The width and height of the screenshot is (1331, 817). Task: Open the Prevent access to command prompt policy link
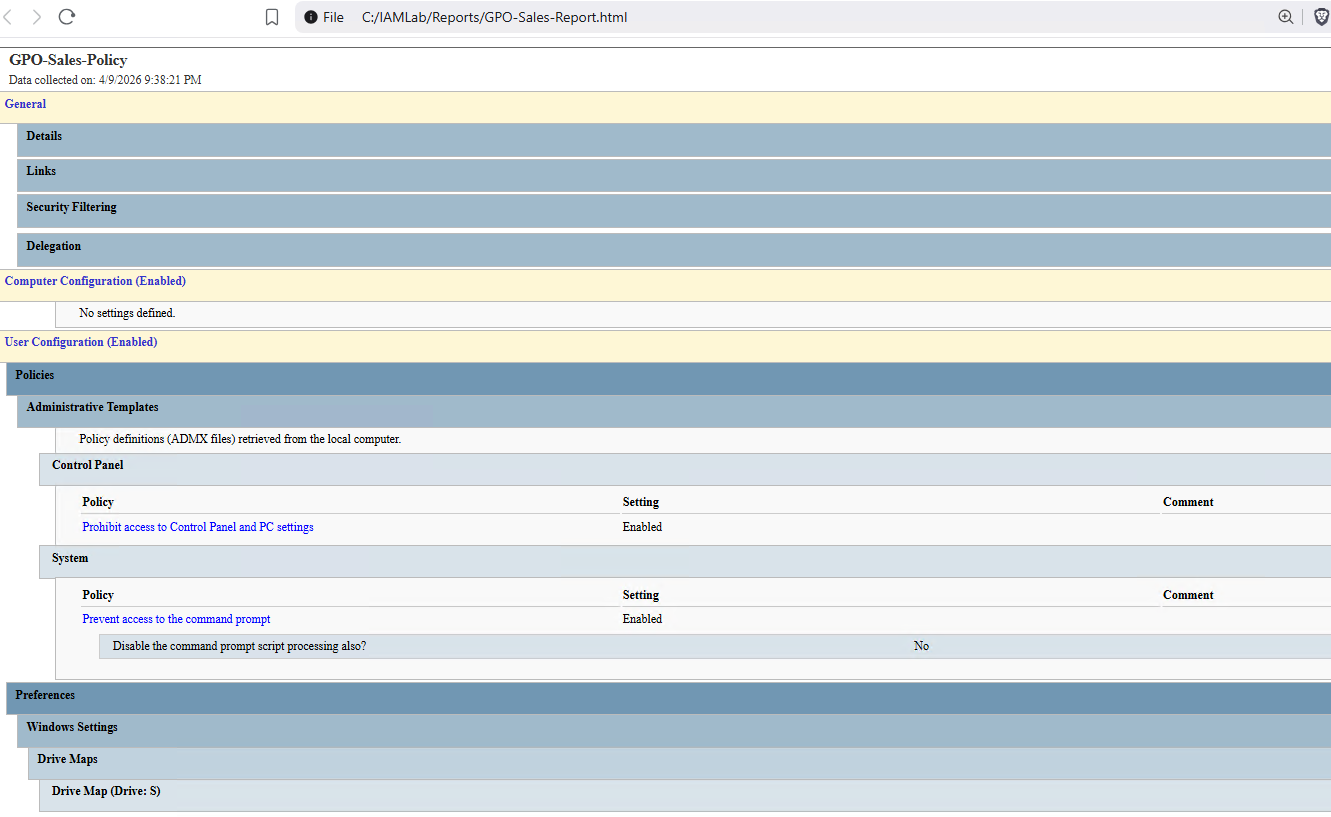pos(176,618)
